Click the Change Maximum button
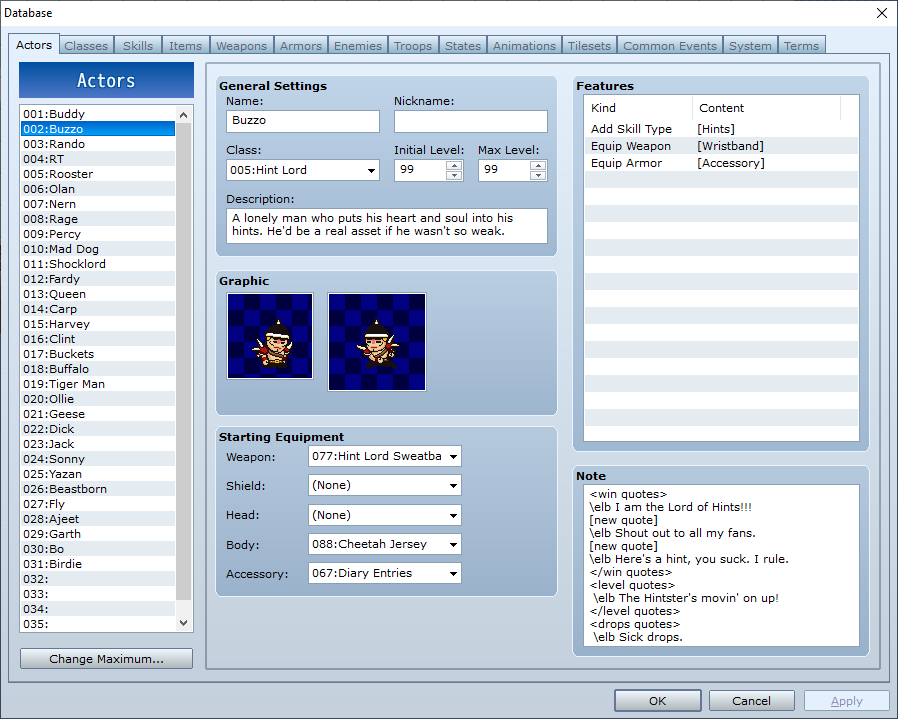 click(x=107, y=659)
